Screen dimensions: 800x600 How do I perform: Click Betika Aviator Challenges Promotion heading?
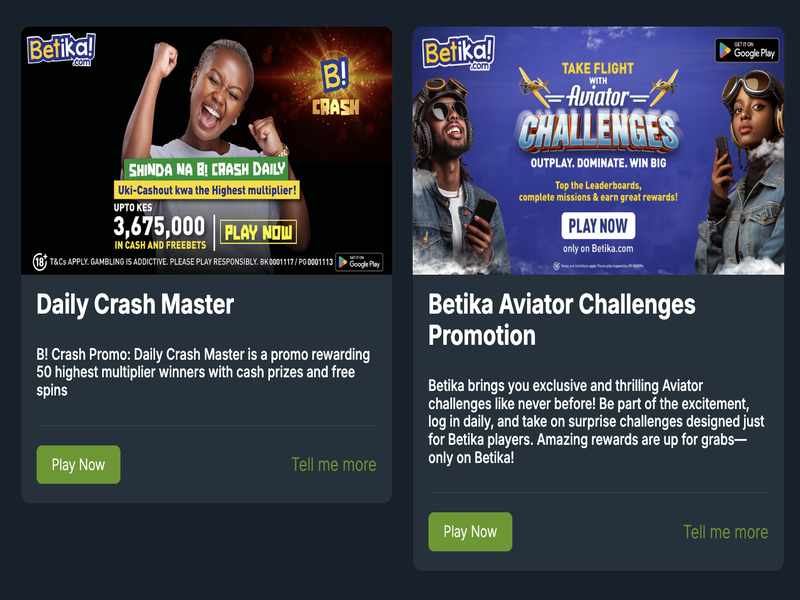click(x=562, y=320)
